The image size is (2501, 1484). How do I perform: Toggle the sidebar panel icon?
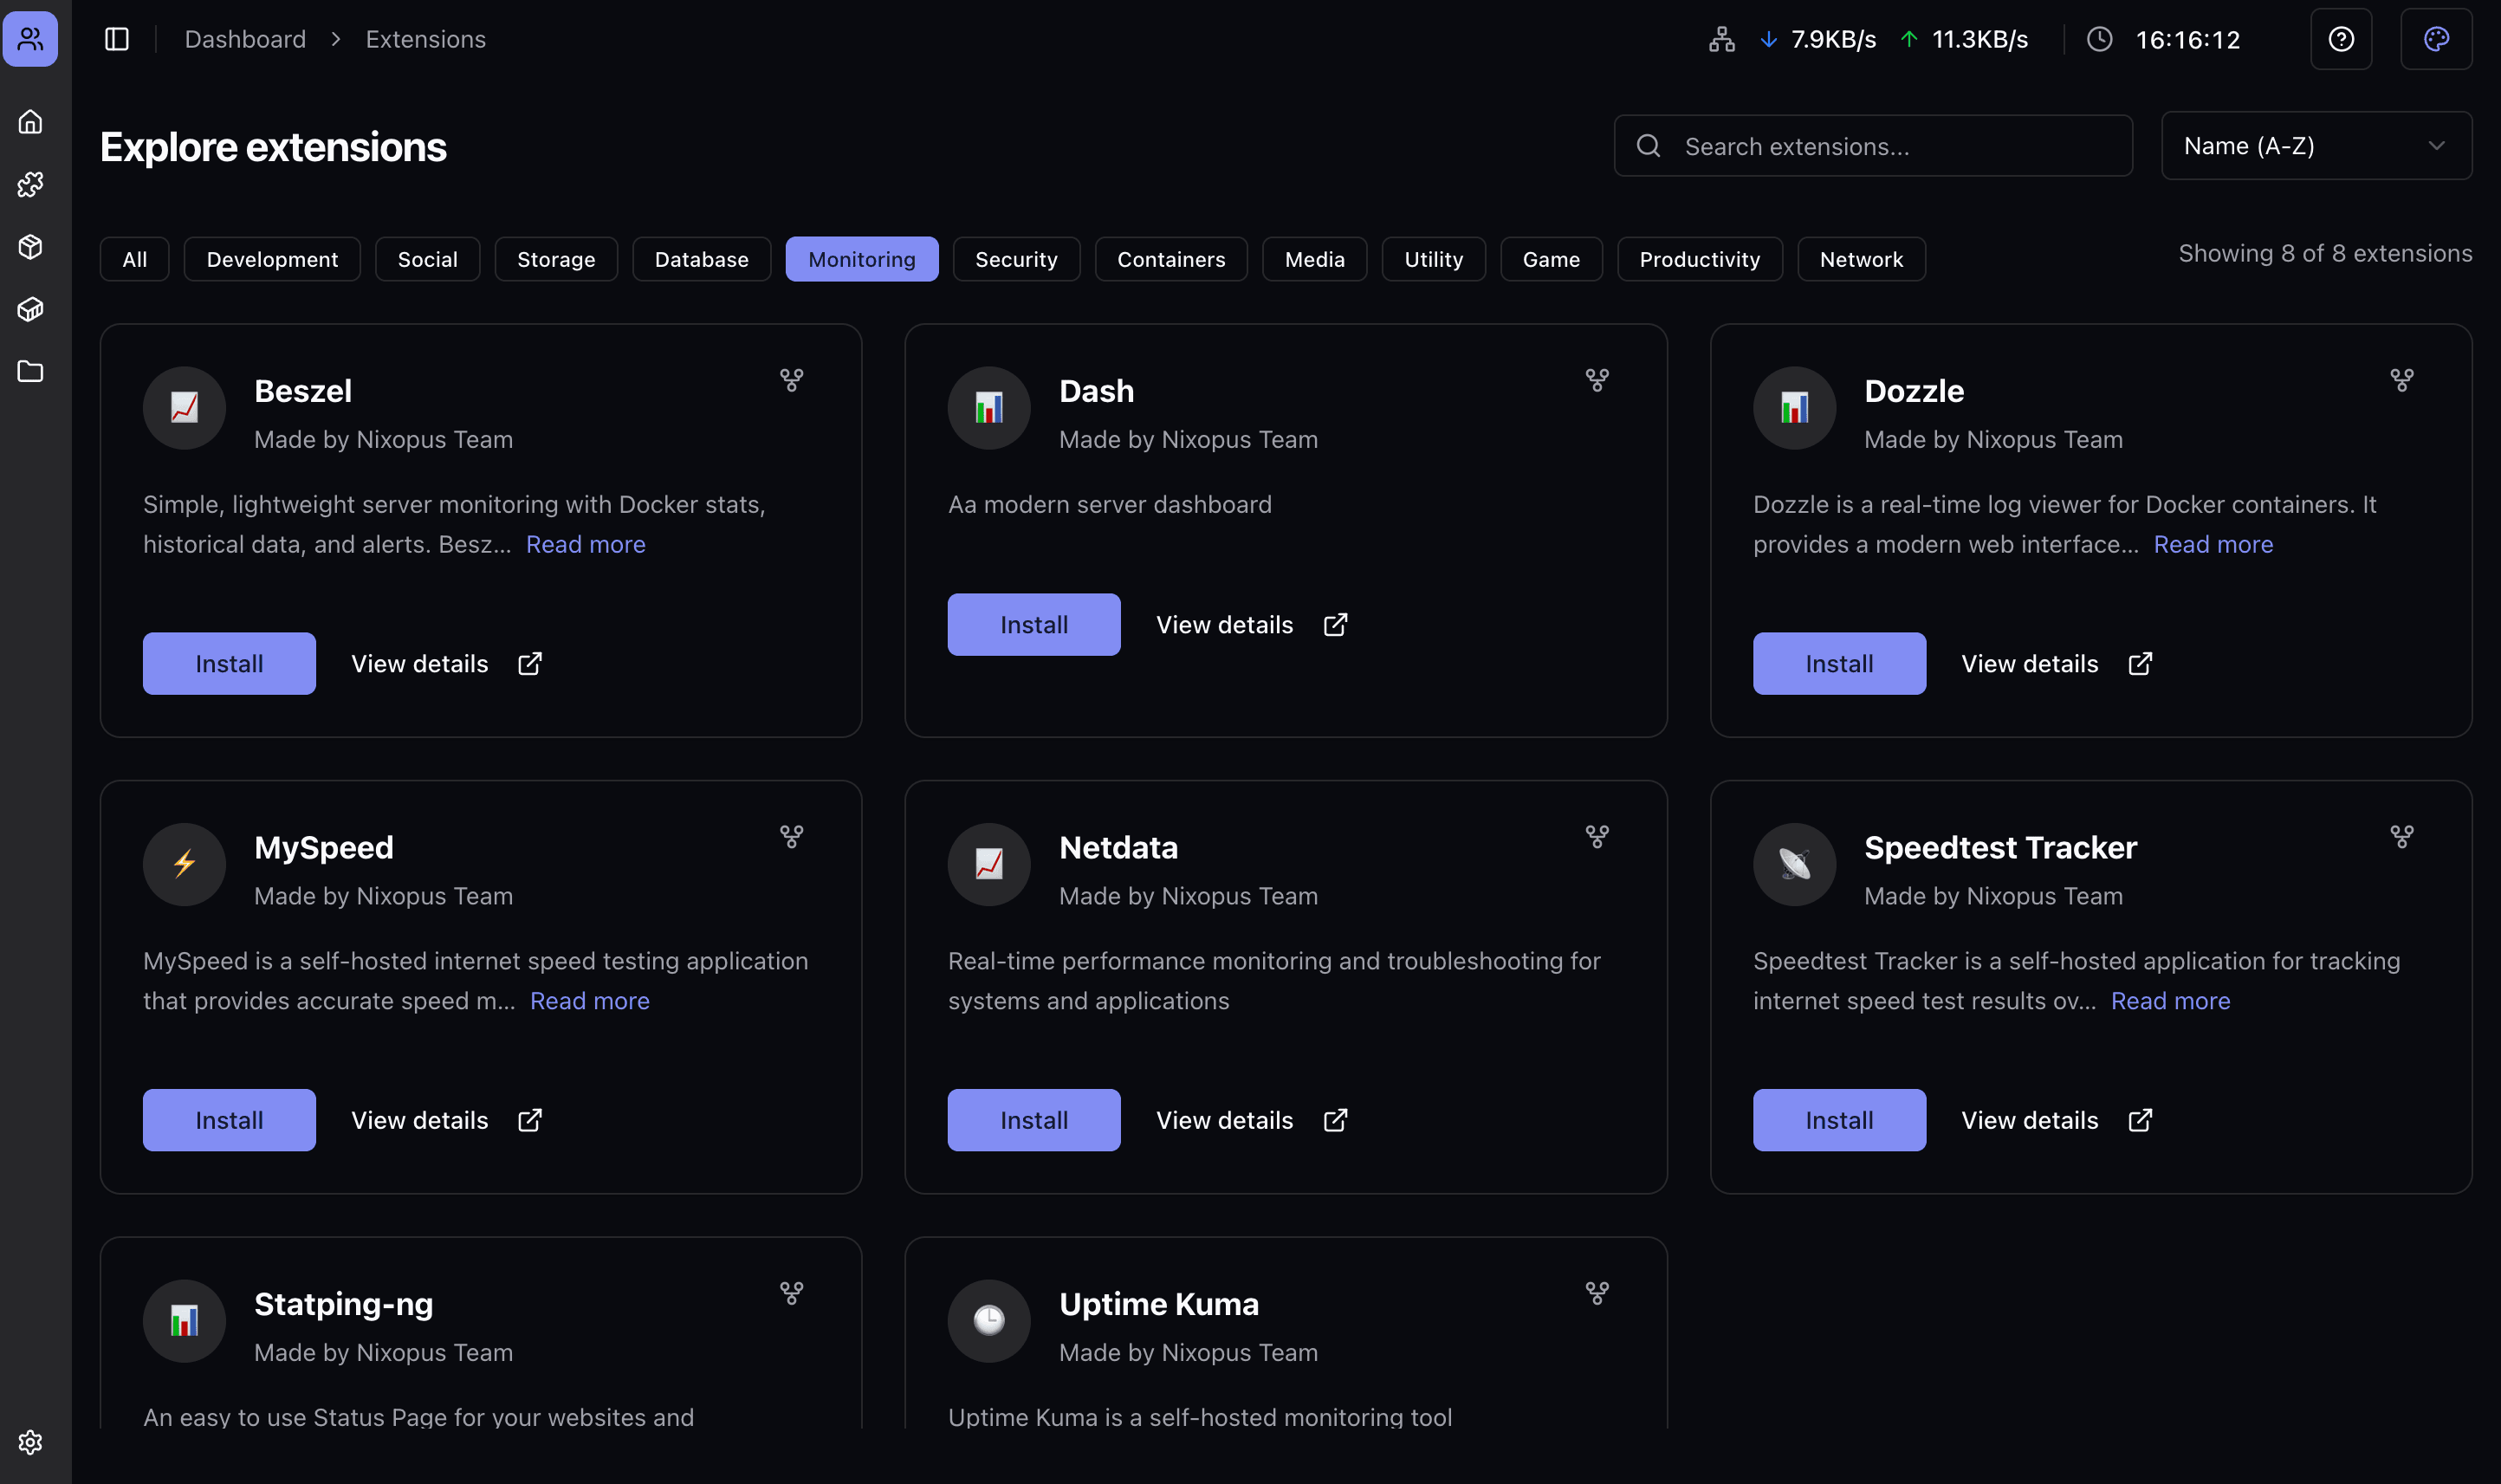coord(117,39)
